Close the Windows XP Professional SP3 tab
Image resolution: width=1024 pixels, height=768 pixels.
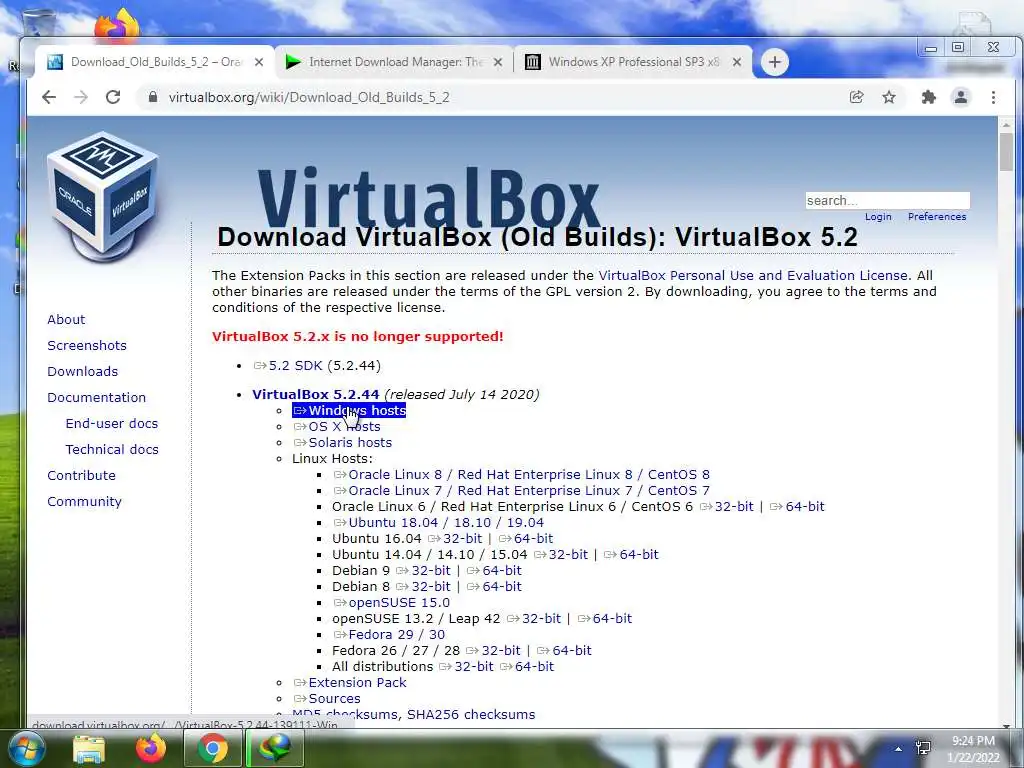[x=737, y=62]
